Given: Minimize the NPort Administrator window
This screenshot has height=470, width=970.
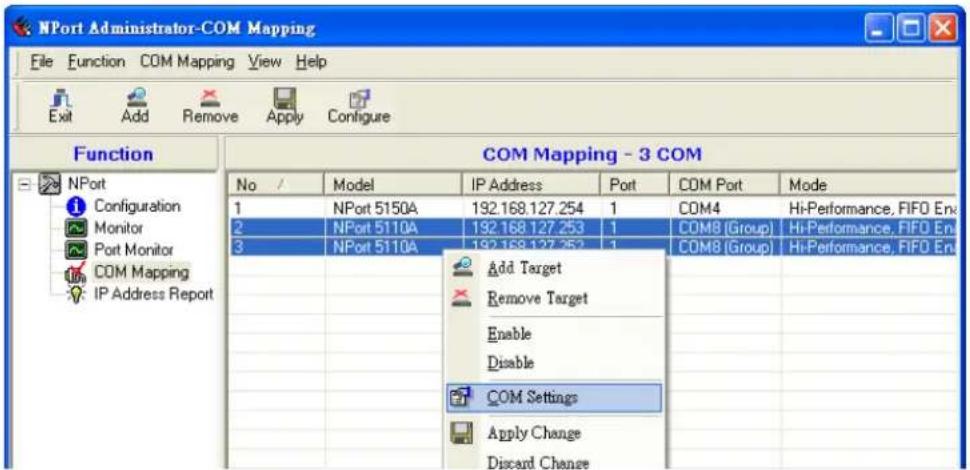Looking at the screenshot, I should click(x=880, y=28).
